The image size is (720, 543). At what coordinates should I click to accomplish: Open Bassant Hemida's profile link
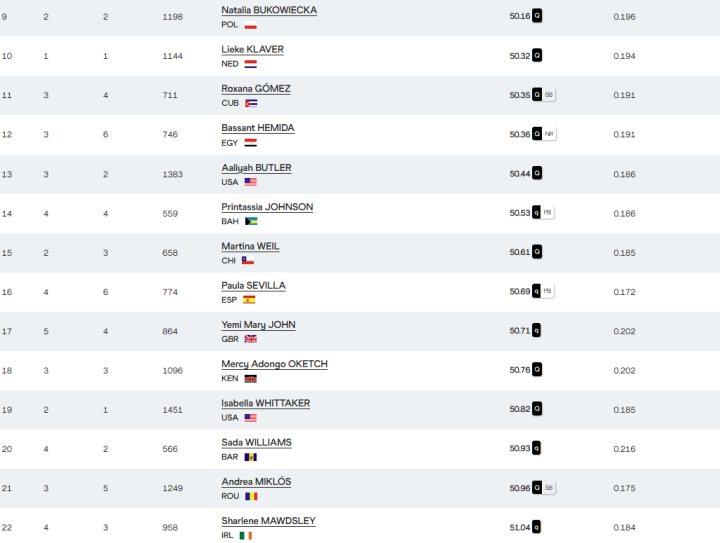(258, 128)
